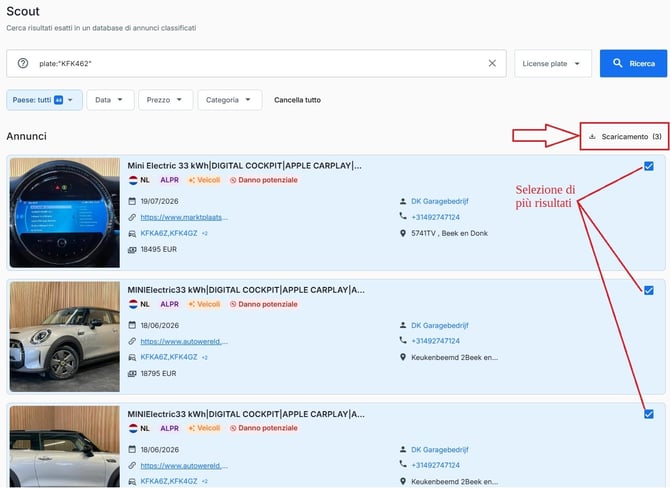This screenshot has width=670, height=489.
Task: Click plates KFKA6Z,KFK4GZ in 18795 EUR listing
Action: [x=169, y=357]
